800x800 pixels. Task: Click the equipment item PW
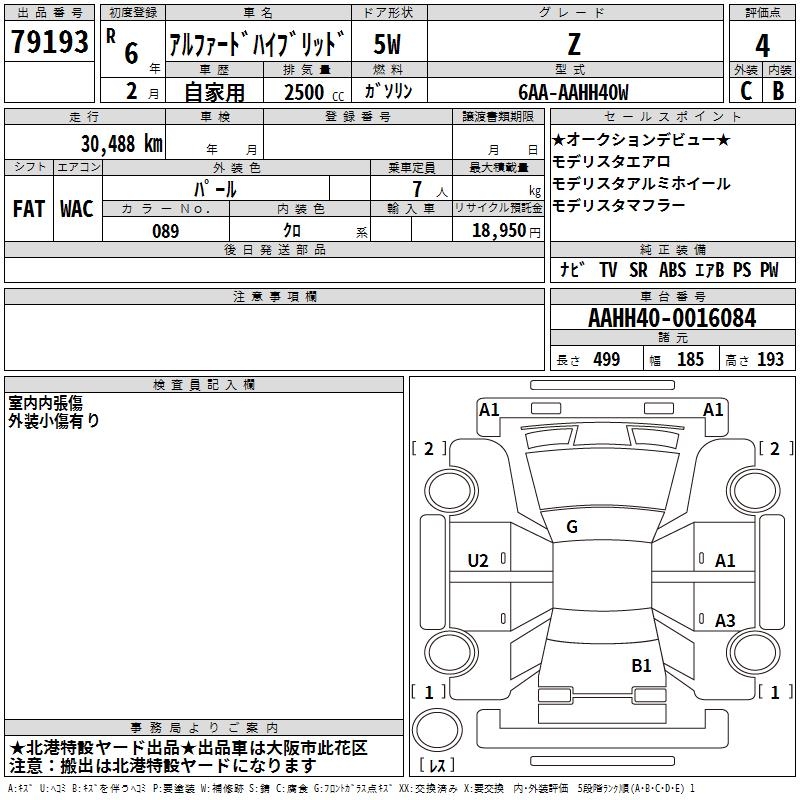769,270
